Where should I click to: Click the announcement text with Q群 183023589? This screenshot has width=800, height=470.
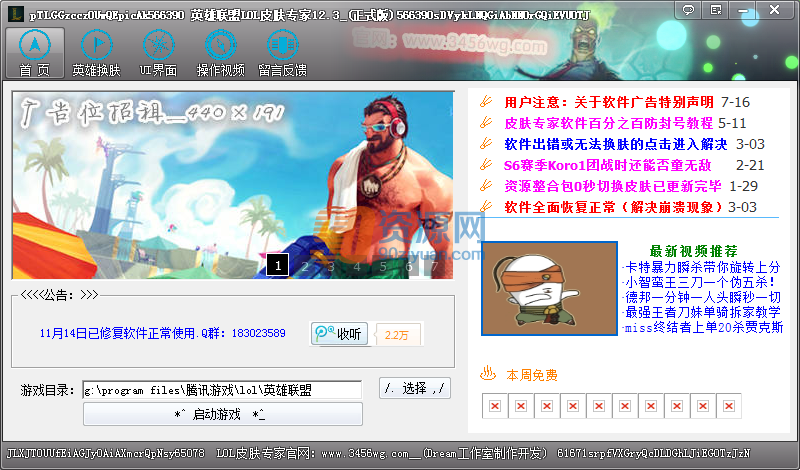162,334
